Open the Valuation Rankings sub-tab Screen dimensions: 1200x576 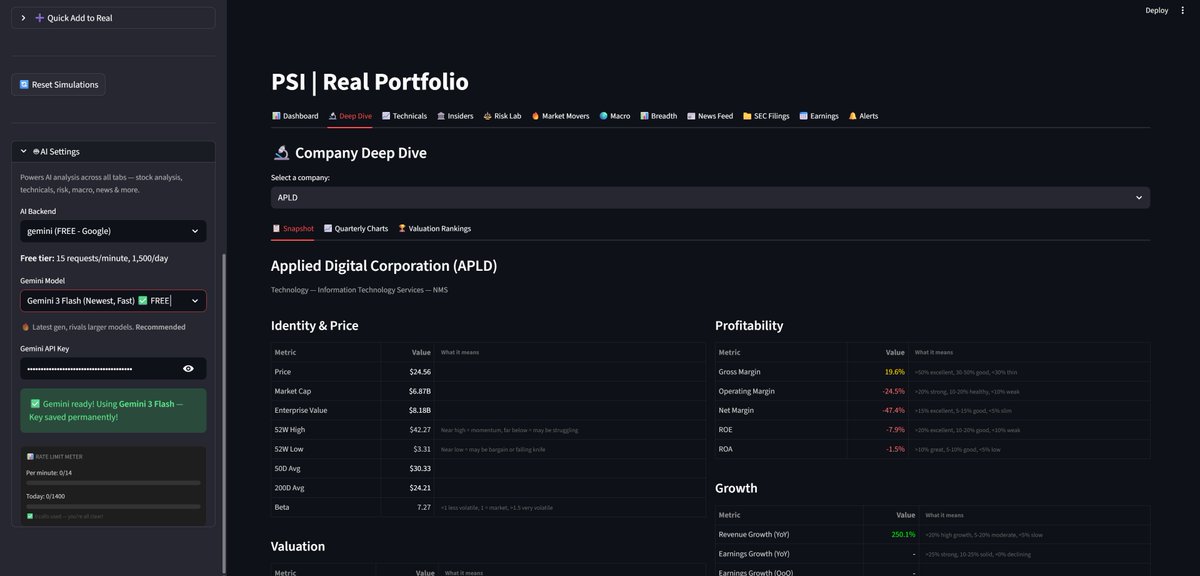[x=435, y=229]
